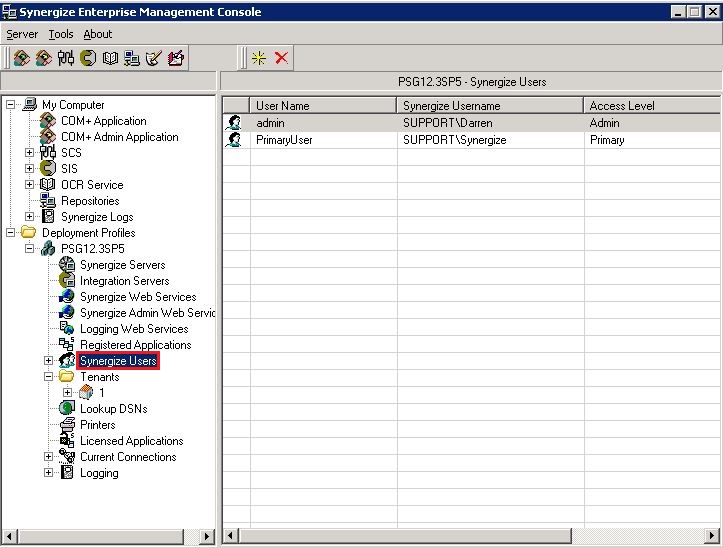The width and height of the screenshot is (723, 548).
Task: Click user list scroll left arrow
Action: click(231, 536)
